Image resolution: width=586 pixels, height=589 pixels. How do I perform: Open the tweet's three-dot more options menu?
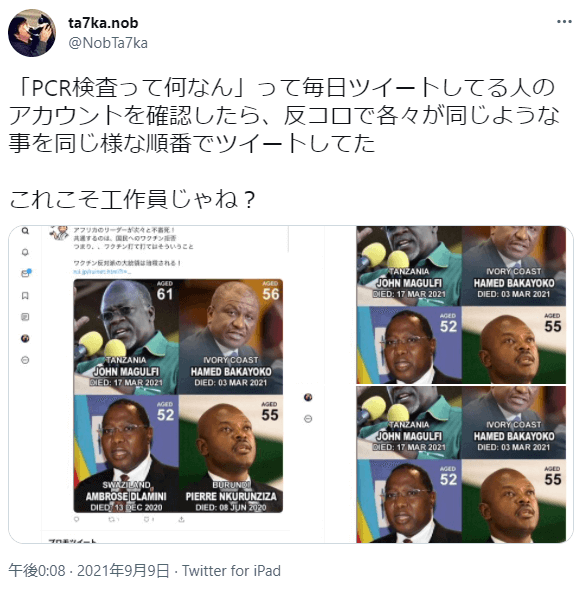564,22
